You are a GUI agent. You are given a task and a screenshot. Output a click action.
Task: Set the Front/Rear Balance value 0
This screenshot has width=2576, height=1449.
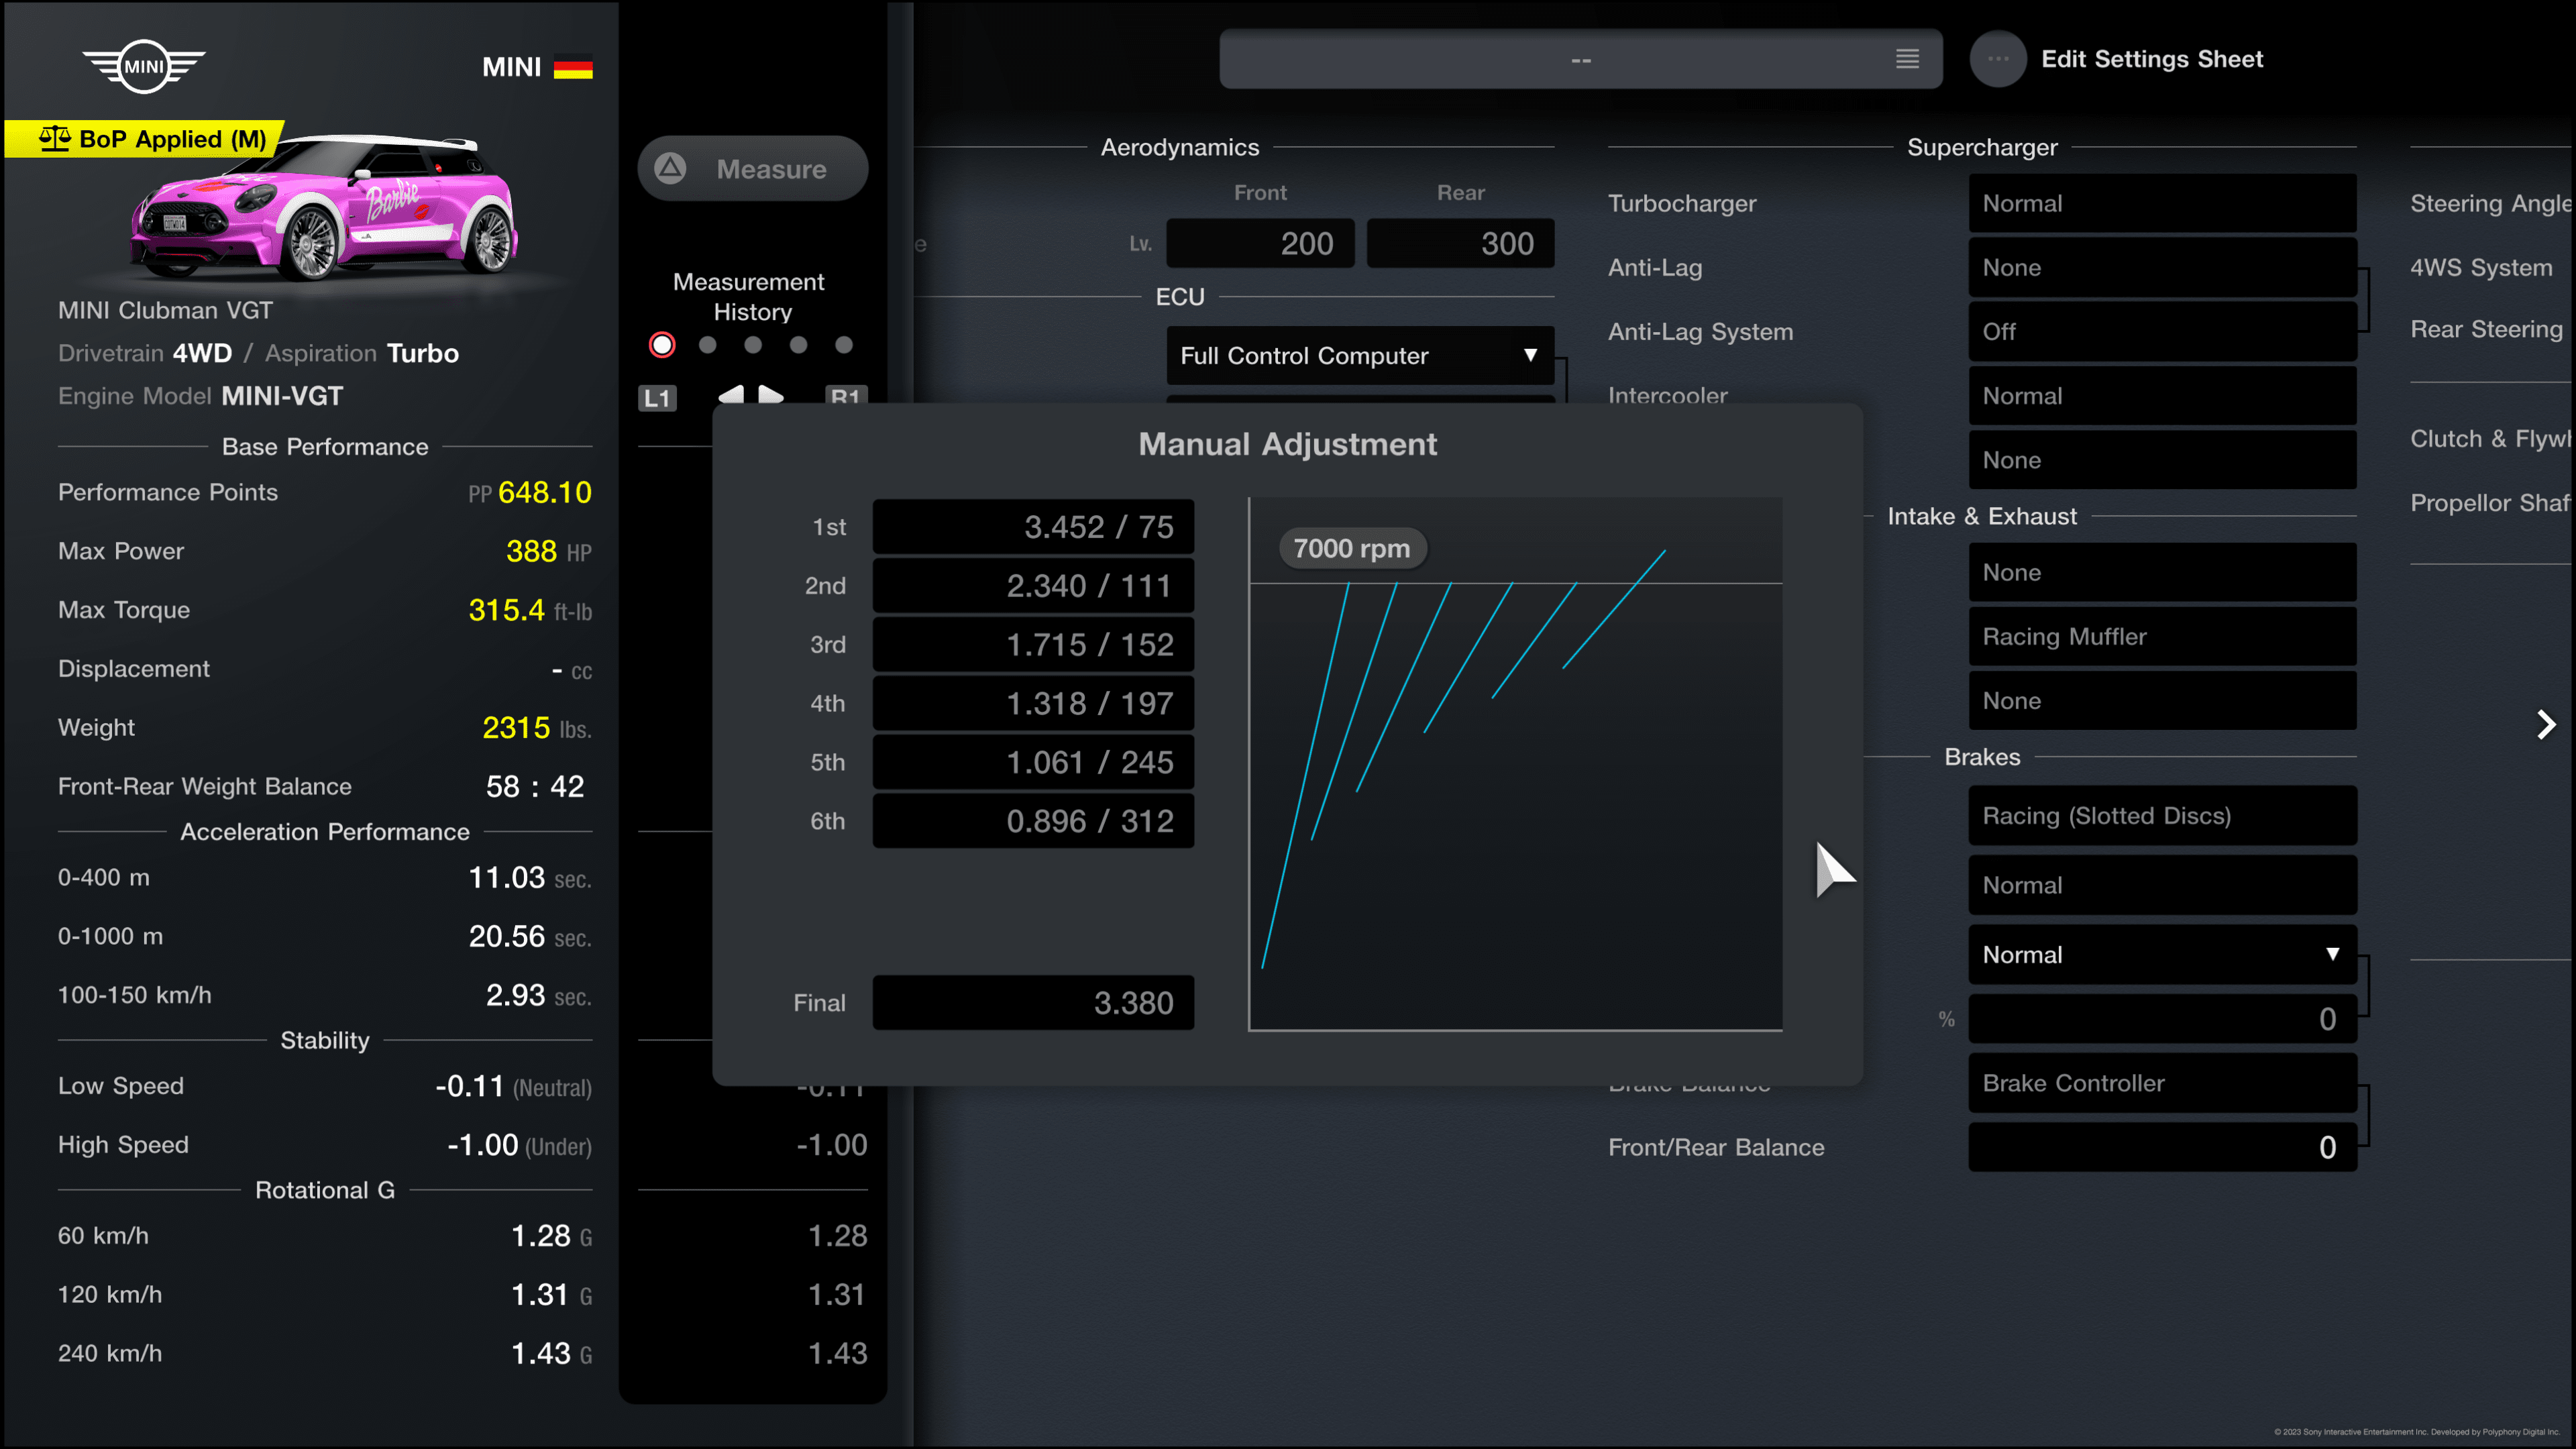point(2162,1147)
